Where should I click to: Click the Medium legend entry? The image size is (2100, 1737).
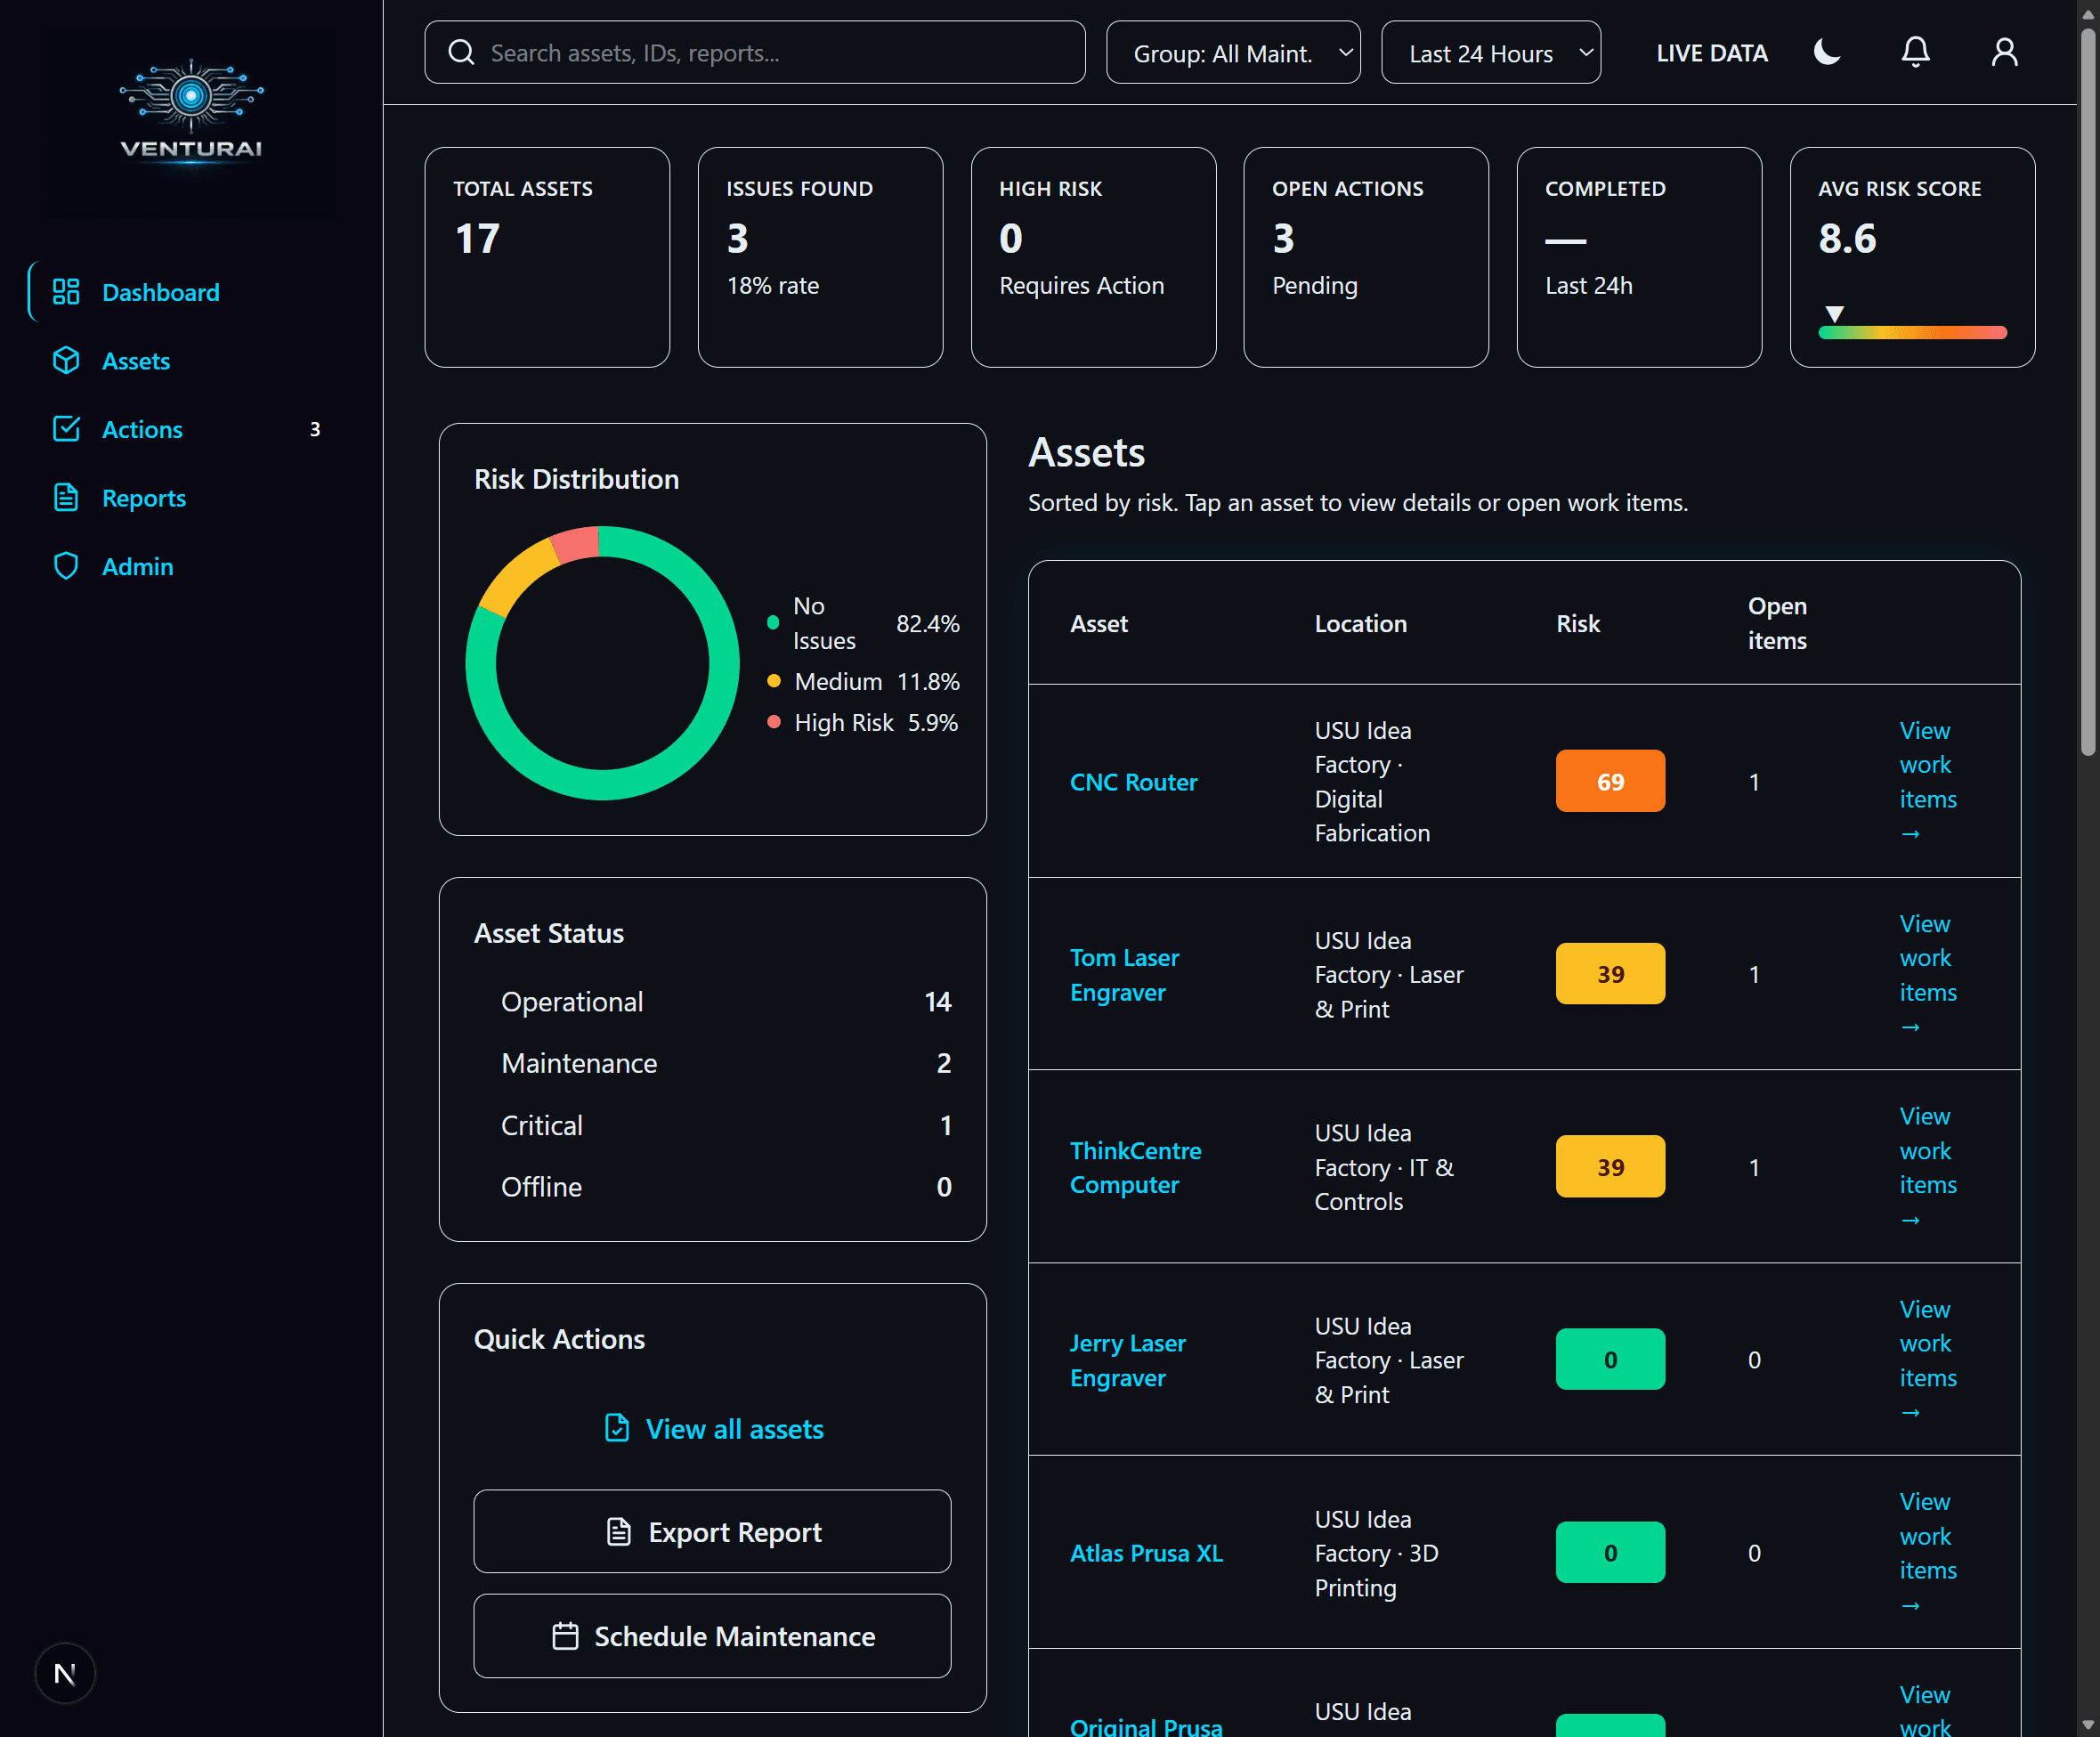coord(863,681)
